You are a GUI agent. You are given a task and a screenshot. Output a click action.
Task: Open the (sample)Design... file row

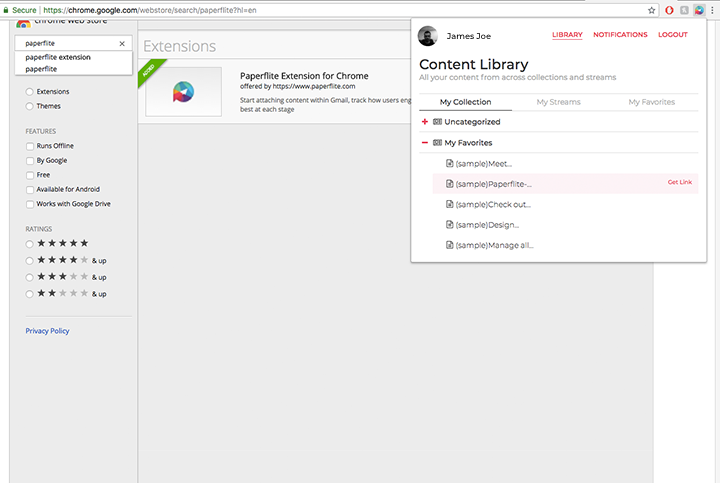pyautogui.click(x=565, y=225)
